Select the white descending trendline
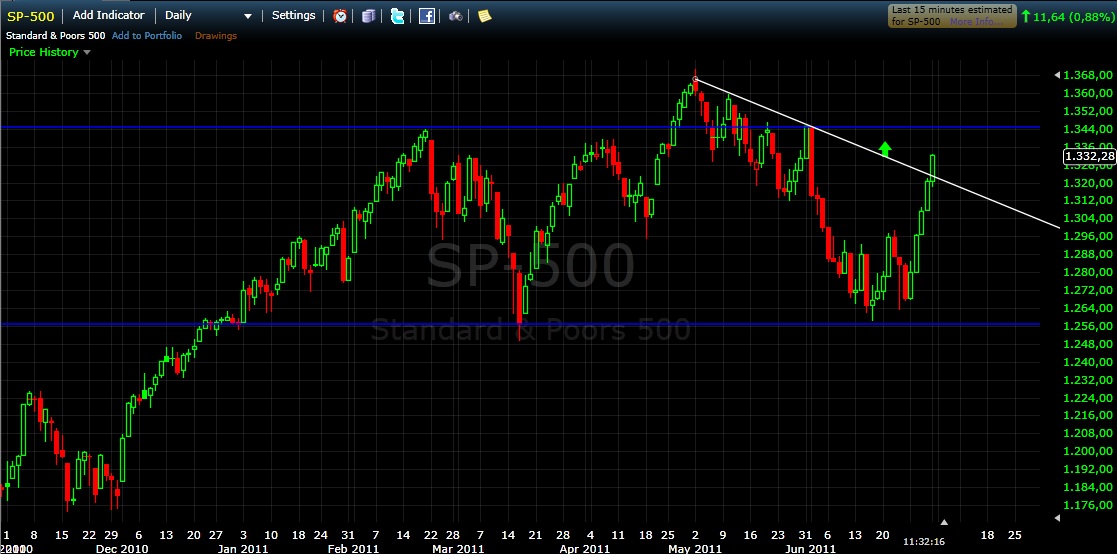This screenshot has height=555, width=1117. 876,152
